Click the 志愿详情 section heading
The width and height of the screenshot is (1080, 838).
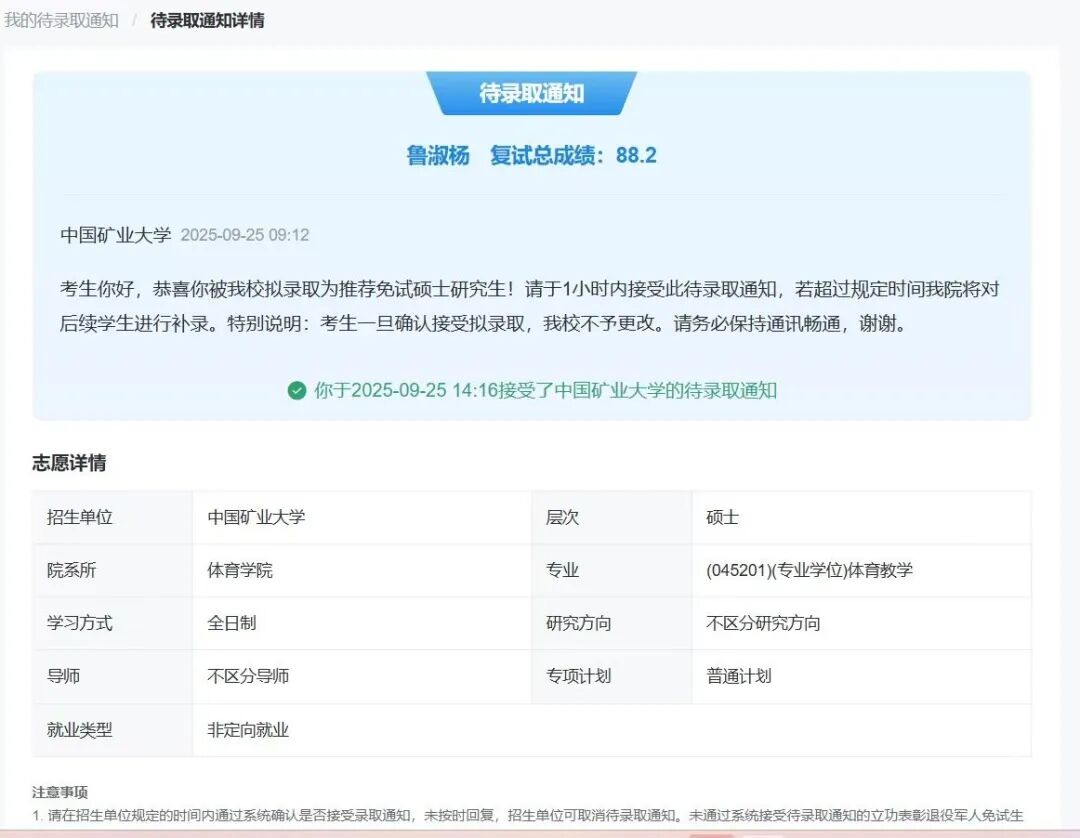point(70,463)
